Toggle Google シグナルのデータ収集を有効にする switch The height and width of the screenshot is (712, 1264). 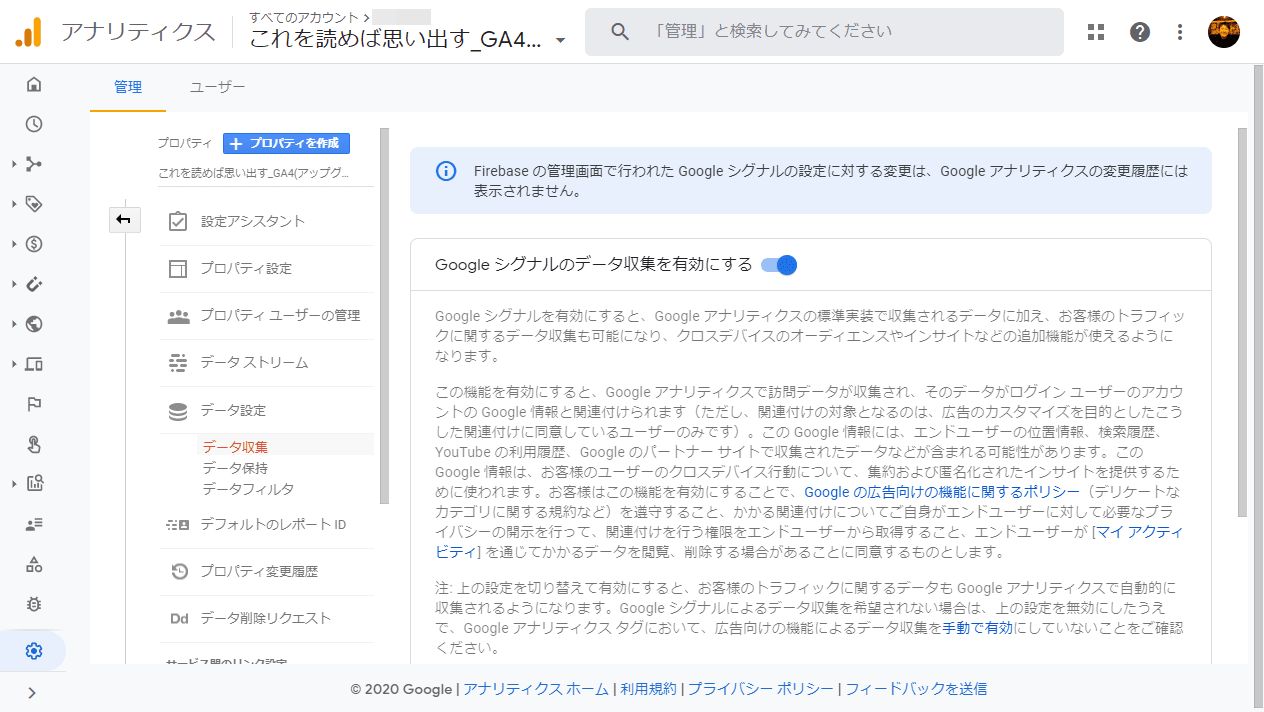tap(779, 265)
